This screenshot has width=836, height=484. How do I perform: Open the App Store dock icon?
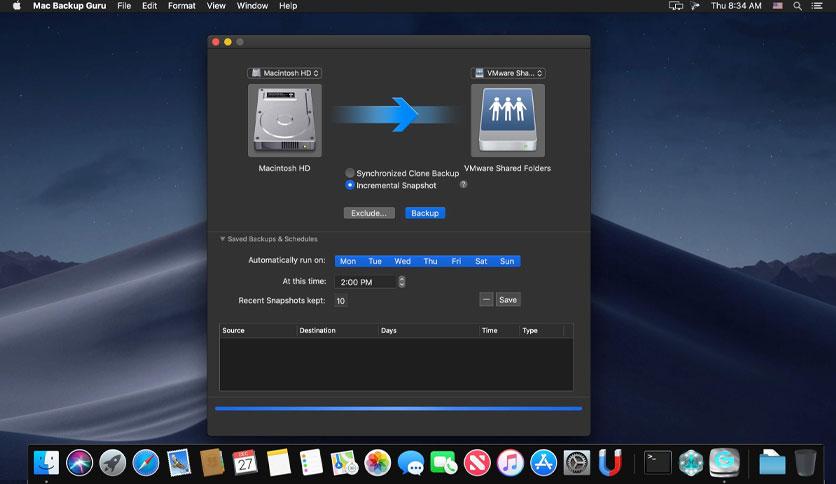point(543,462)
